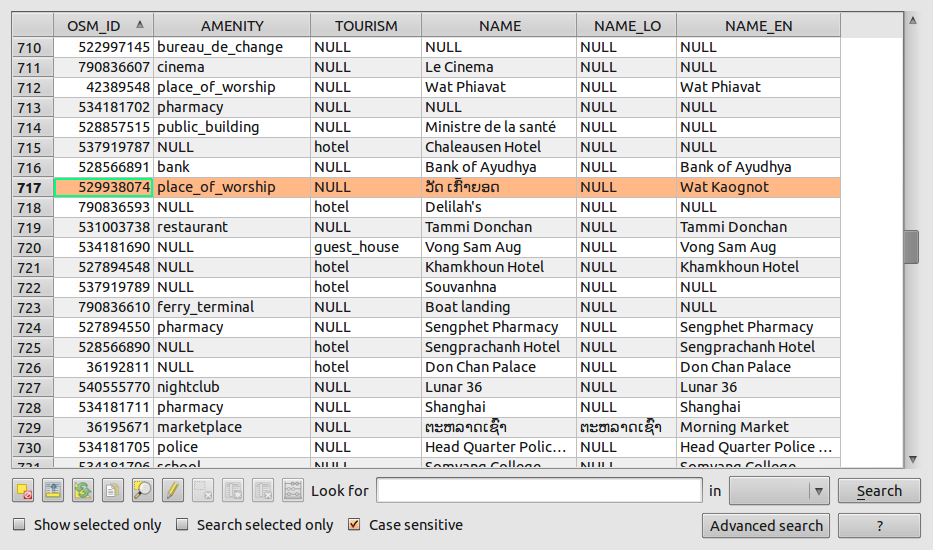Click the NAME_EN column header
Image resolution: width=933 pixels, height=550 pixels.
click(x=759, y=26)
